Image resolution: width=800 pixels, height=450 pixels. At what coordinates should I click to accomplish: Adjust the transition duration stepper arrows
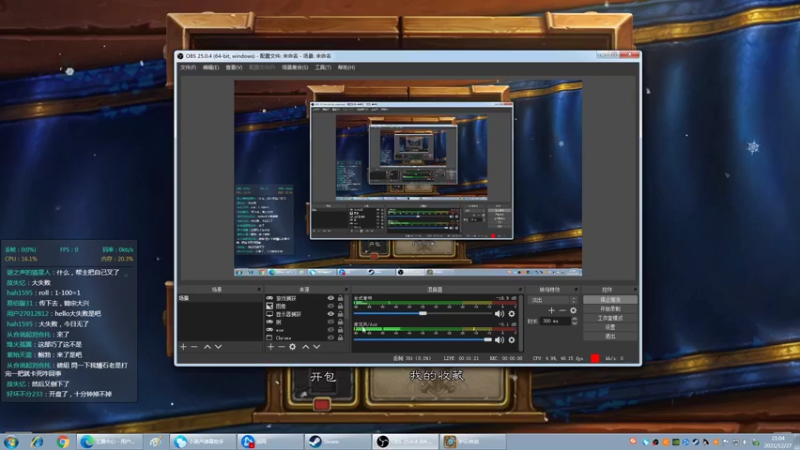(574, 321)
